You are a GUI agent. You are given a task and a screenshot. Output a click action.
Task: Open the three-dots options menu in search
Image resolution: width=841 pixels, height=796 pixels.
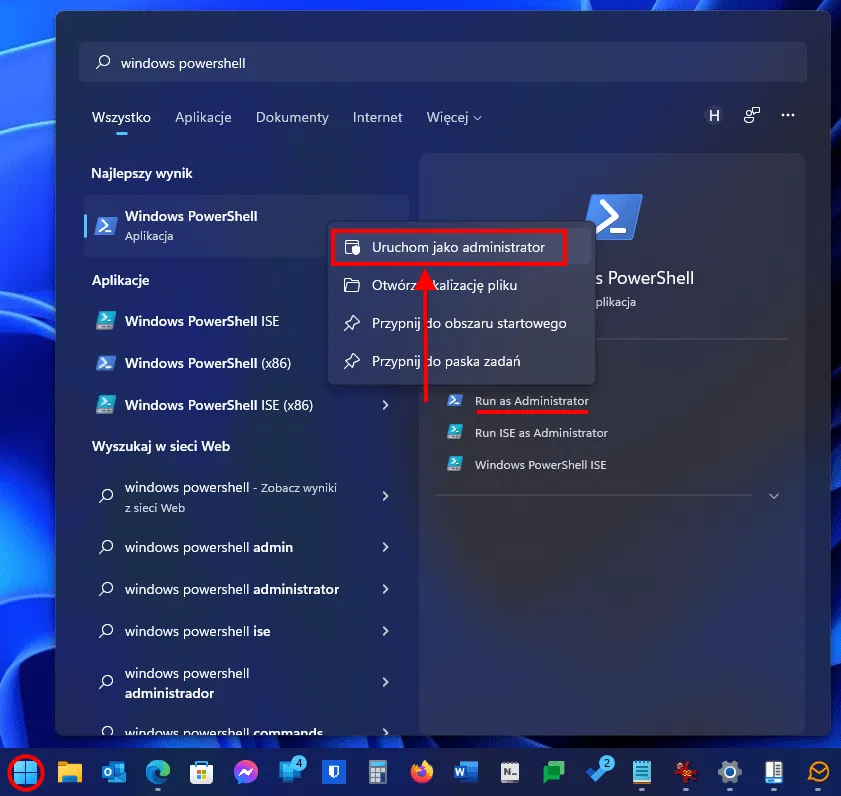(x=787, y=115)
